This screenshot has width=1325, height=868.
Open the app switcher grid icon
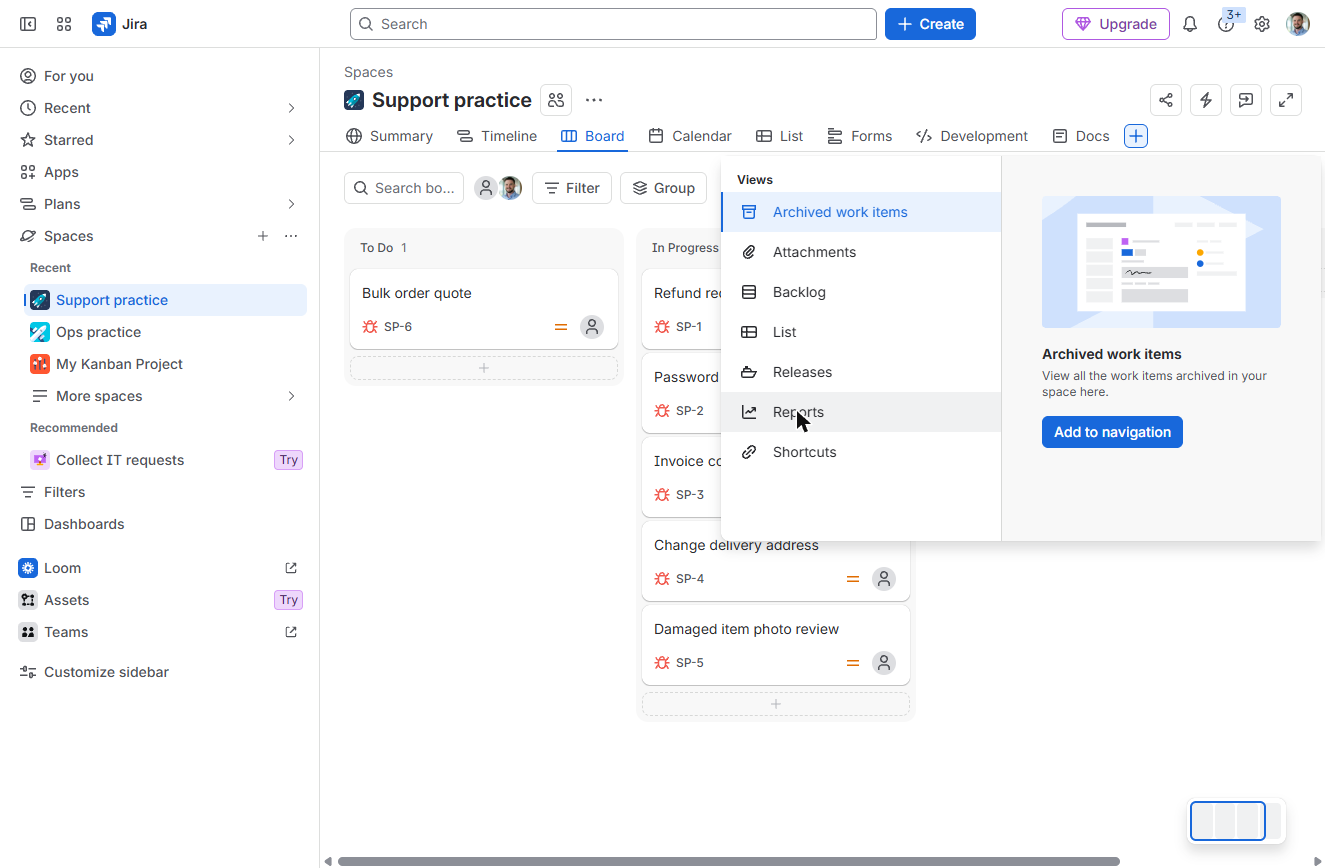[x=64, y=24]
